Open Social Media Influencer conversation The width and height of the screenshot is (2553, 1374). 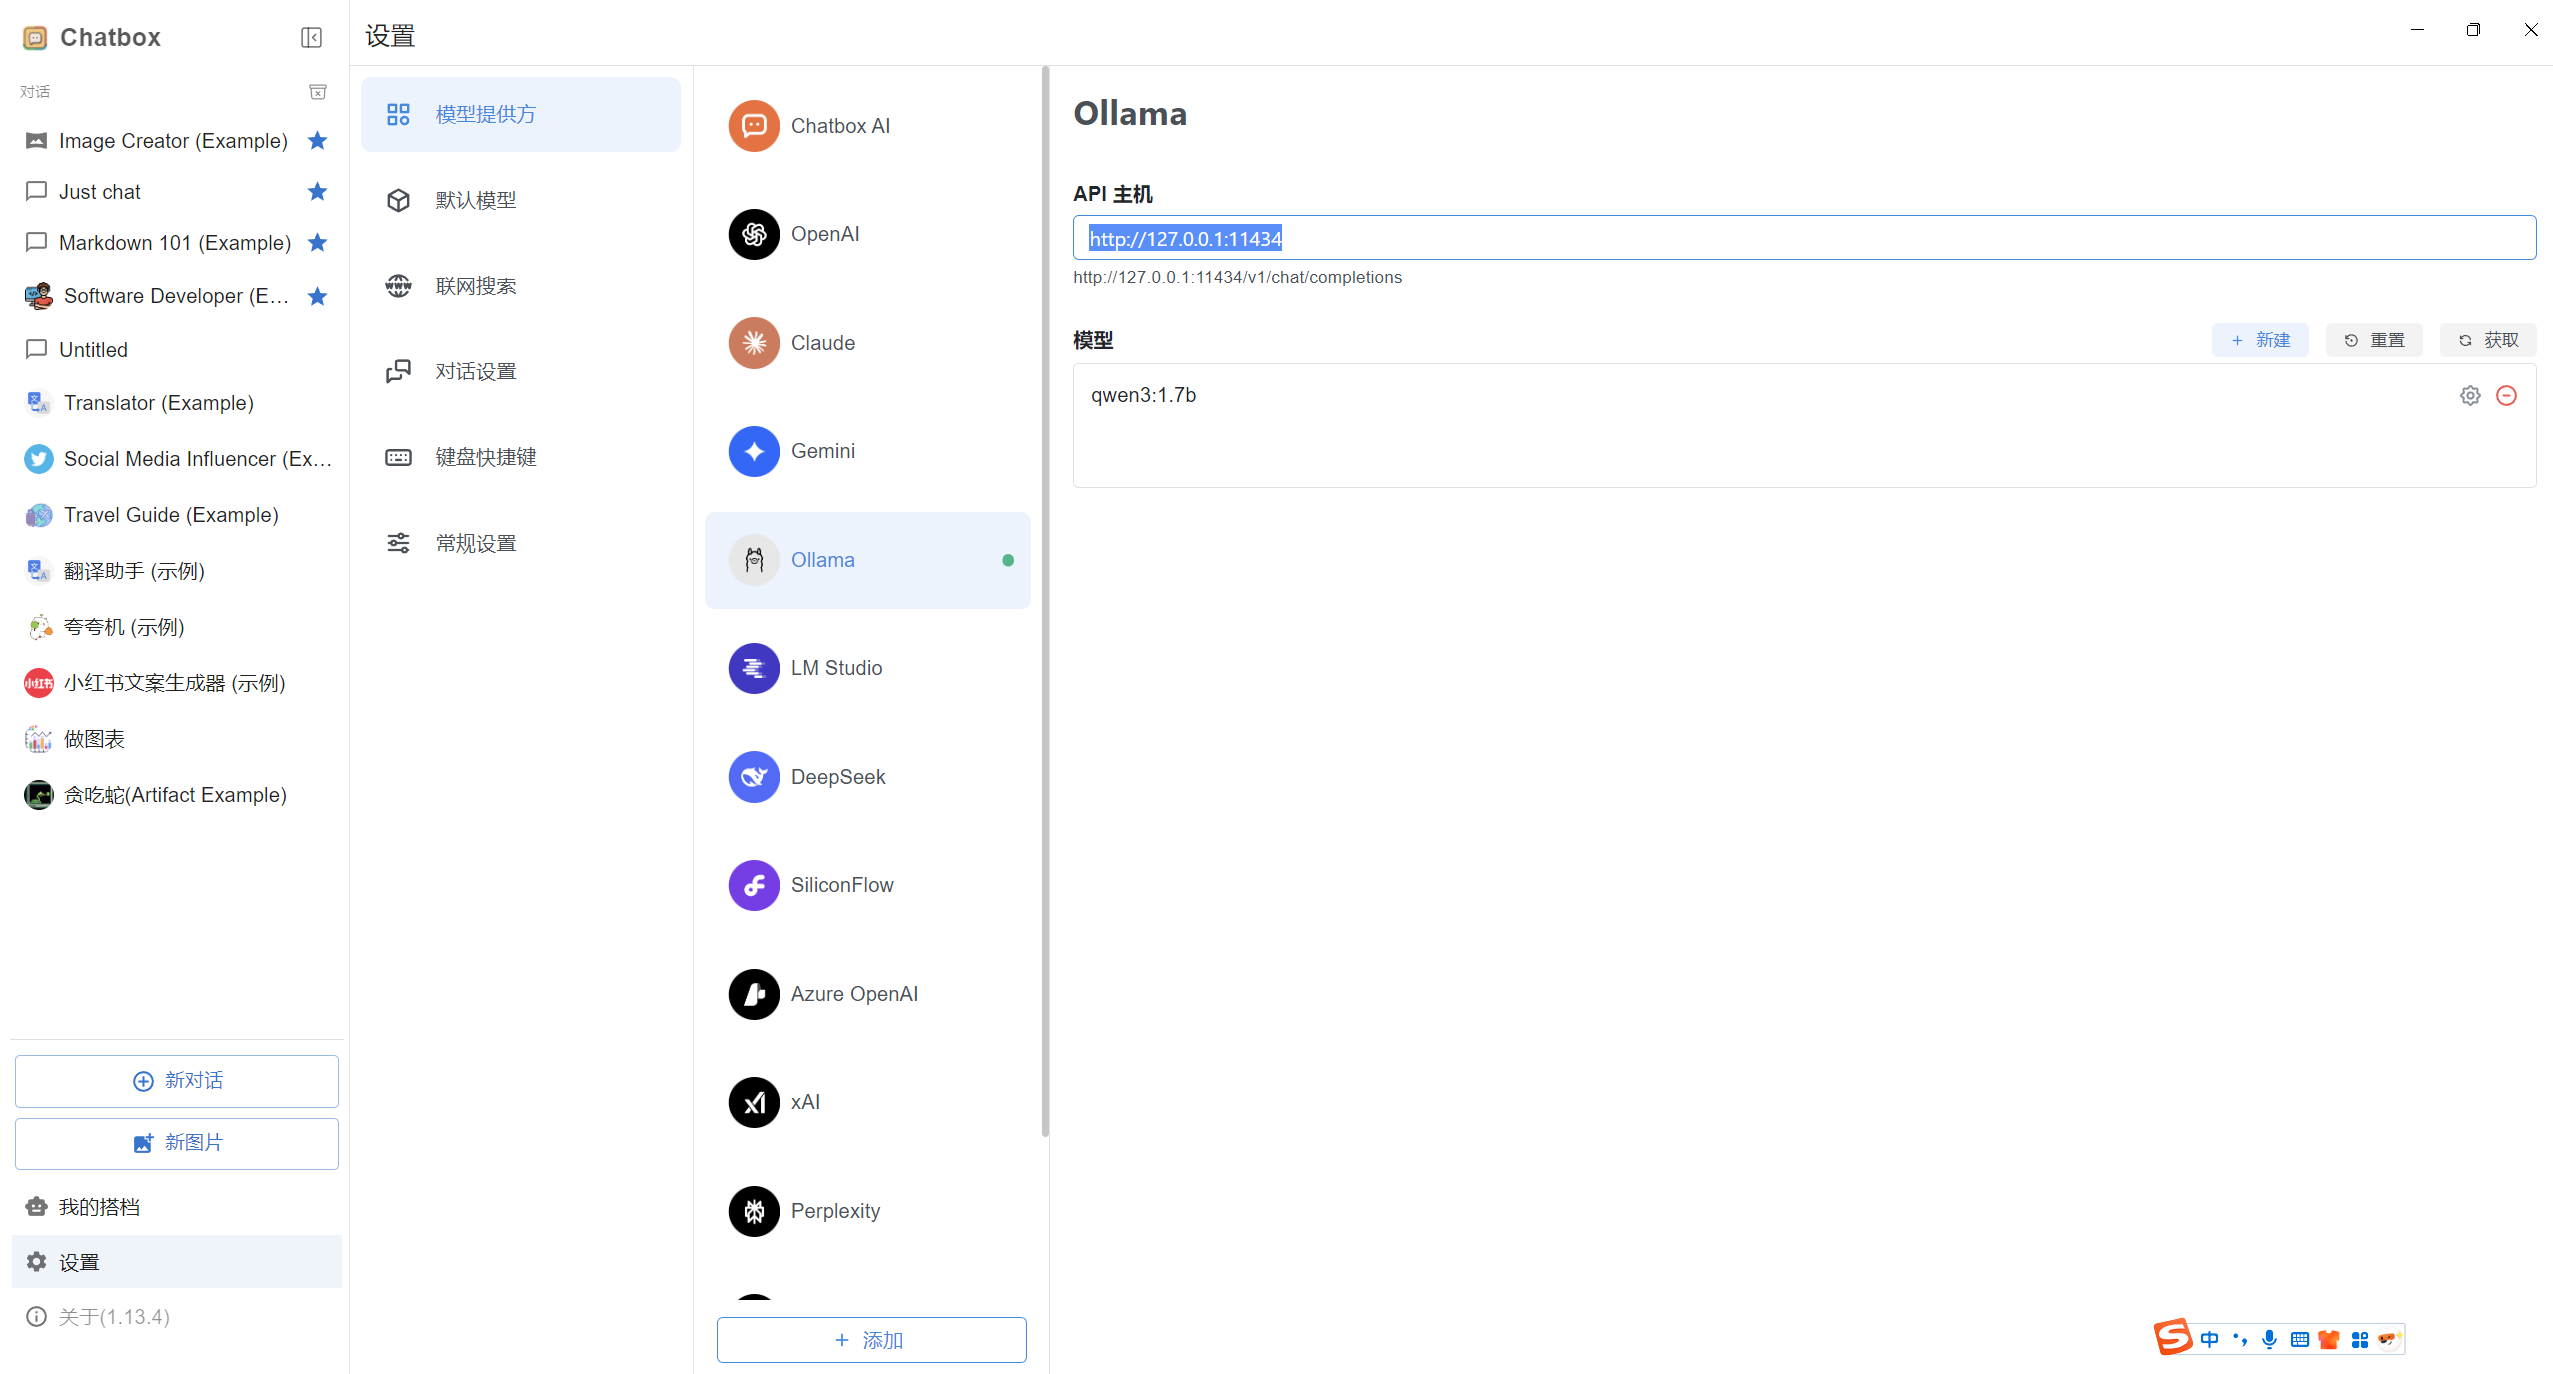click(x=177, y=459)
